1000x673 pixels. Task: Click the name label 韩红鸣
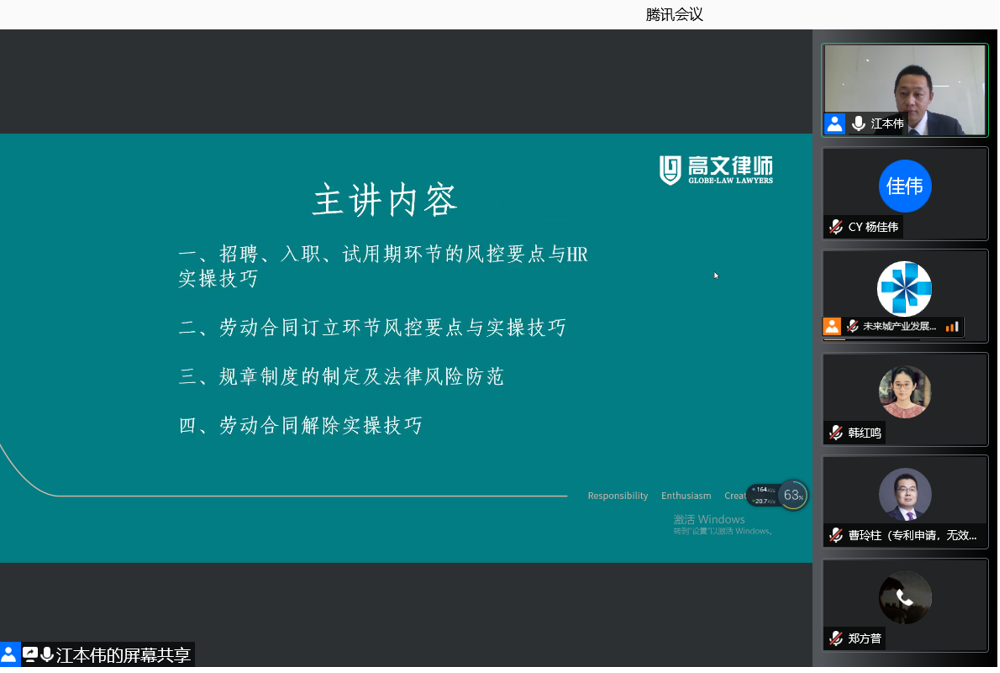(865, 433)
